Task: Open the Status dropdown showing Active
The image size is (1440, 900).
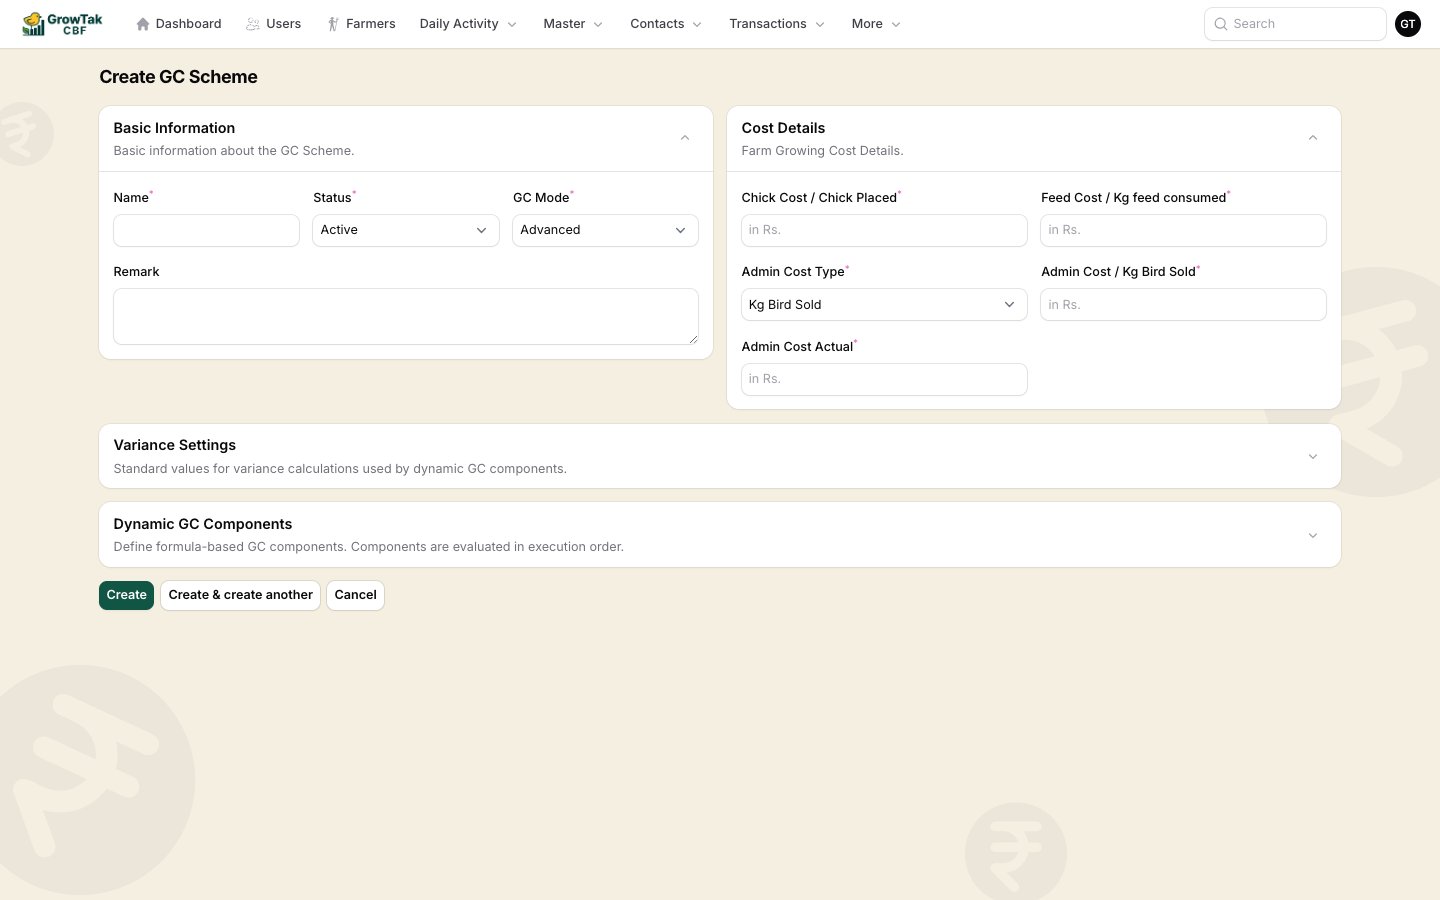Action: click(406, 230)
